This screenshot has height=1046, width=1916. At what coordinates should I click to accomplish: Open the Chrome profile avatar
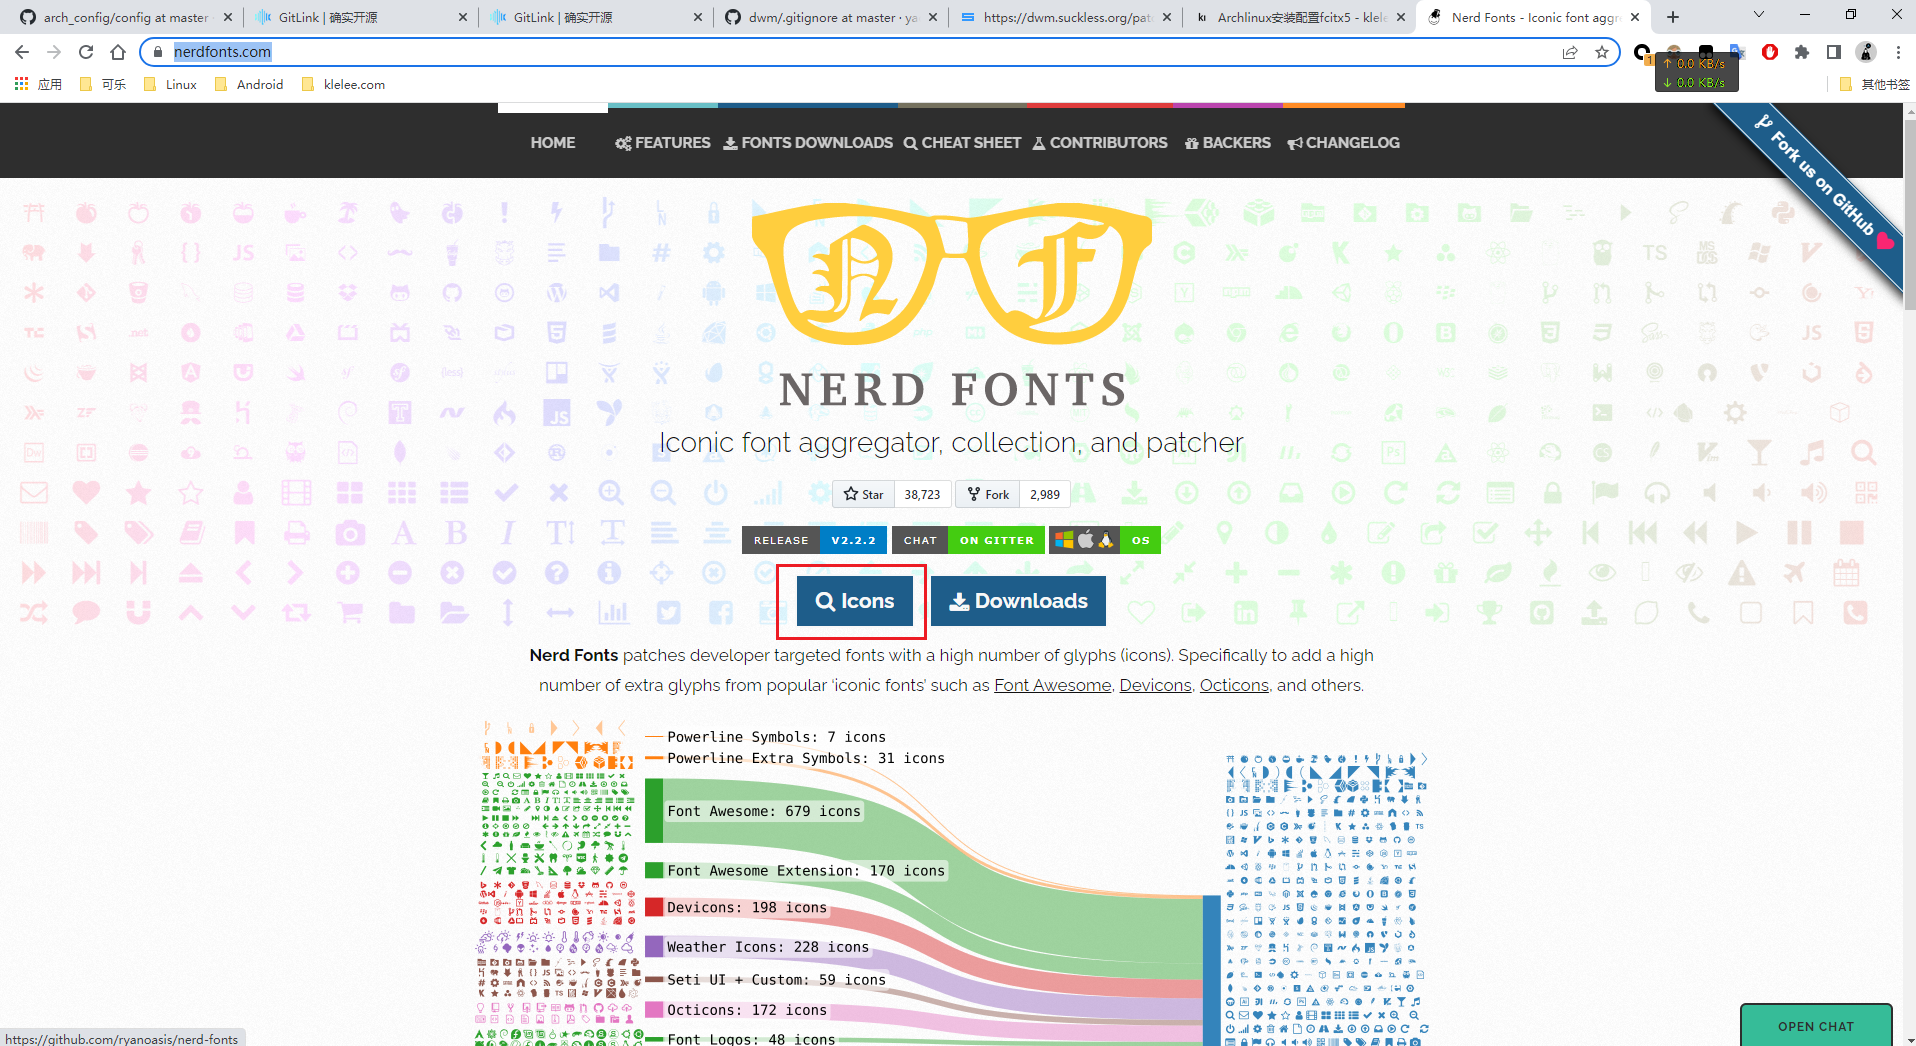click(1866, 52)
